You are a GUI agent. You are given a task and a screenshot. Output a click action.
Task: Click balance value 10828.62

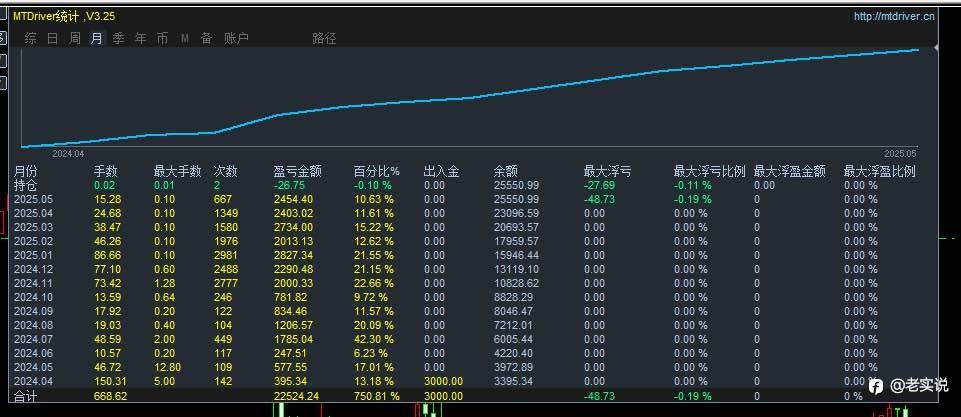pos(516,283)
